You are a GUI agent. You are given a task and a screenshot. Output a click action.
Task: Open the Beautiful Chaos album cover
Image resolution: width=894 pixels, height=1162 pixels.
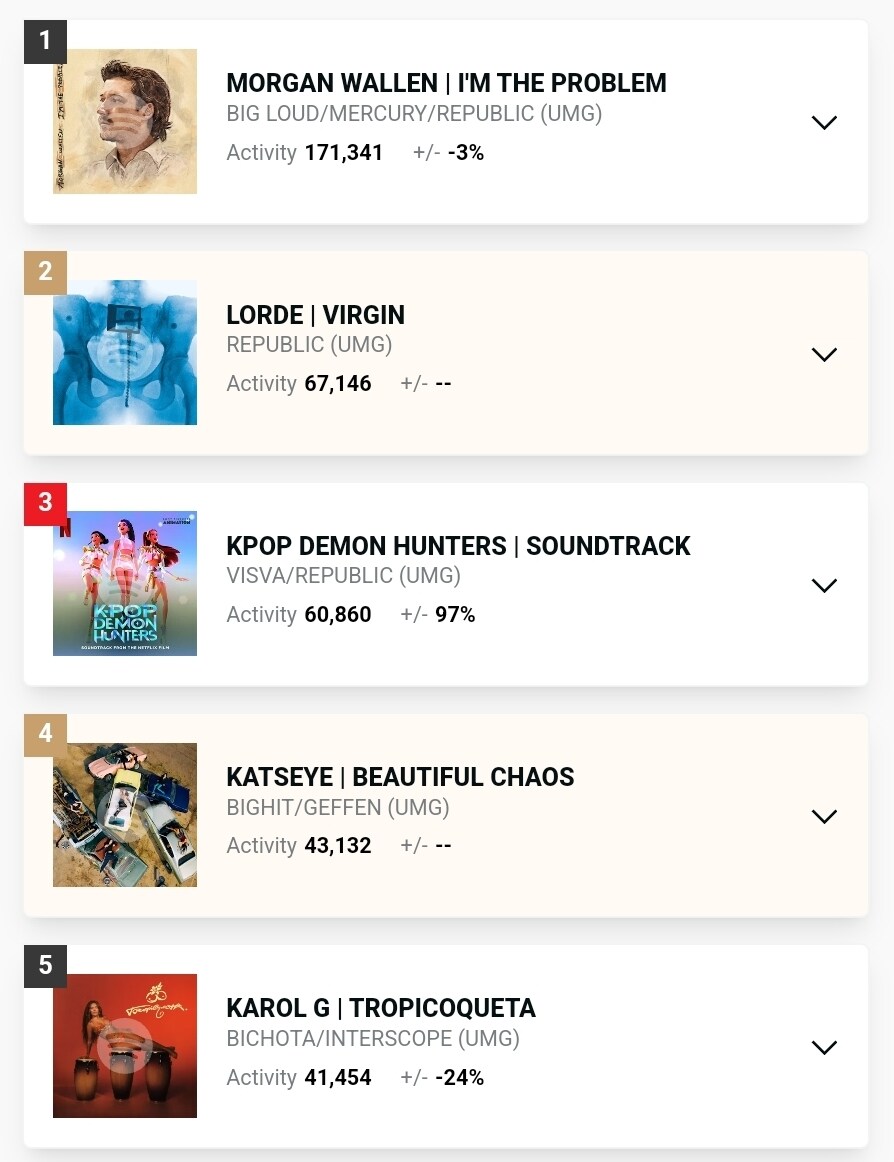[125, 814]
